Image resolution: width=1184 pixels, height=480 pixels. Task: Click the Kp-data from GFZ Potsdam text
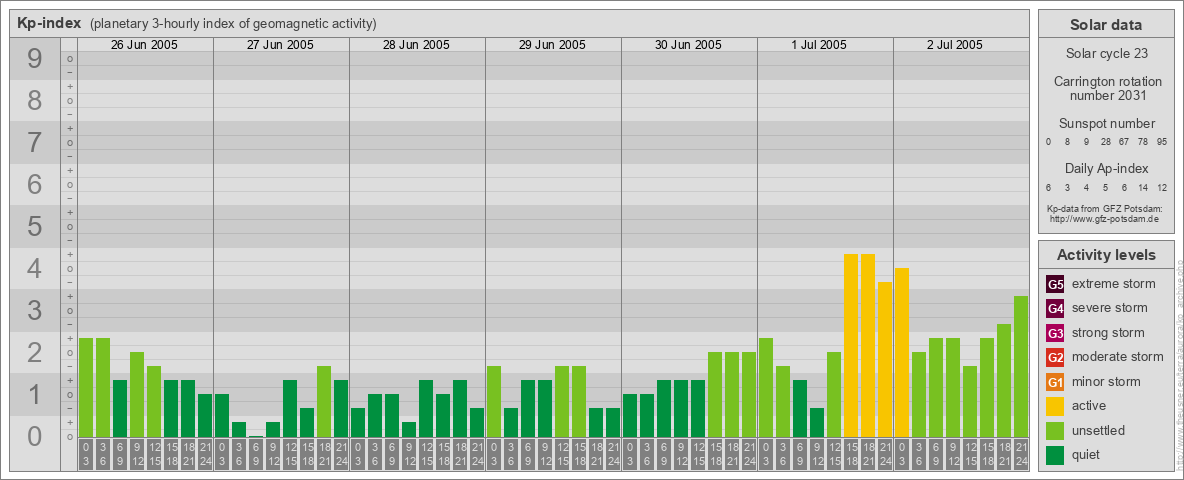coord(1105,208)
